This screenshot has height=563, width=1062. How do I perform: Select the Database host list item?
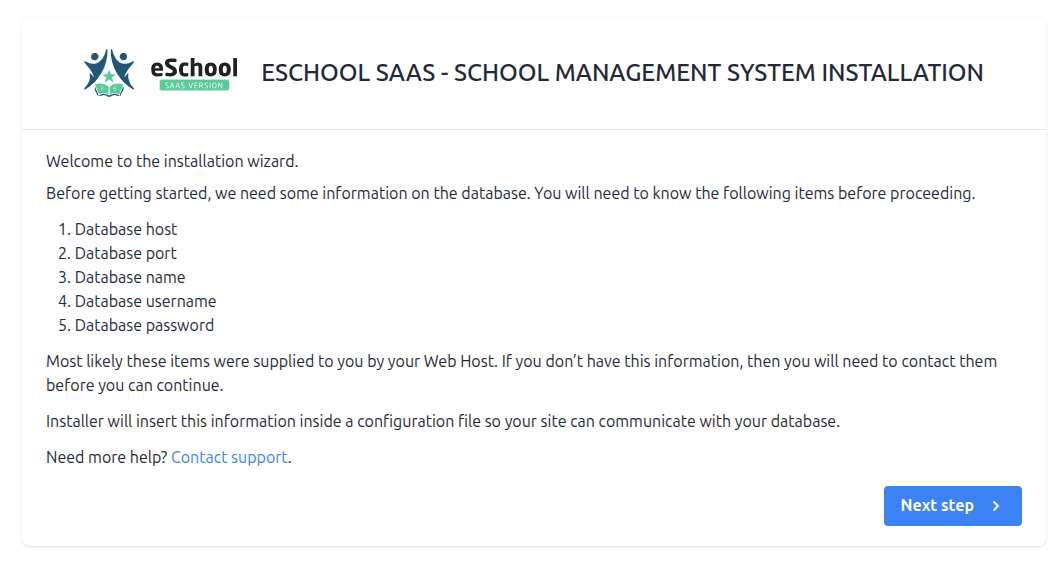point(126,229)
